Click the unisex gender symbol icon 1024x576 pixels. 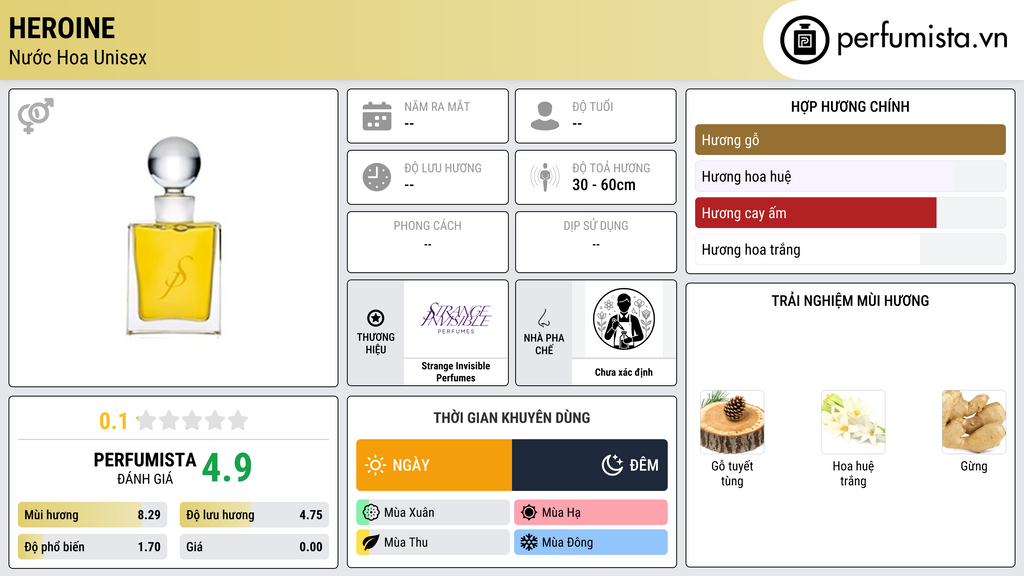(x=36, y=116)
